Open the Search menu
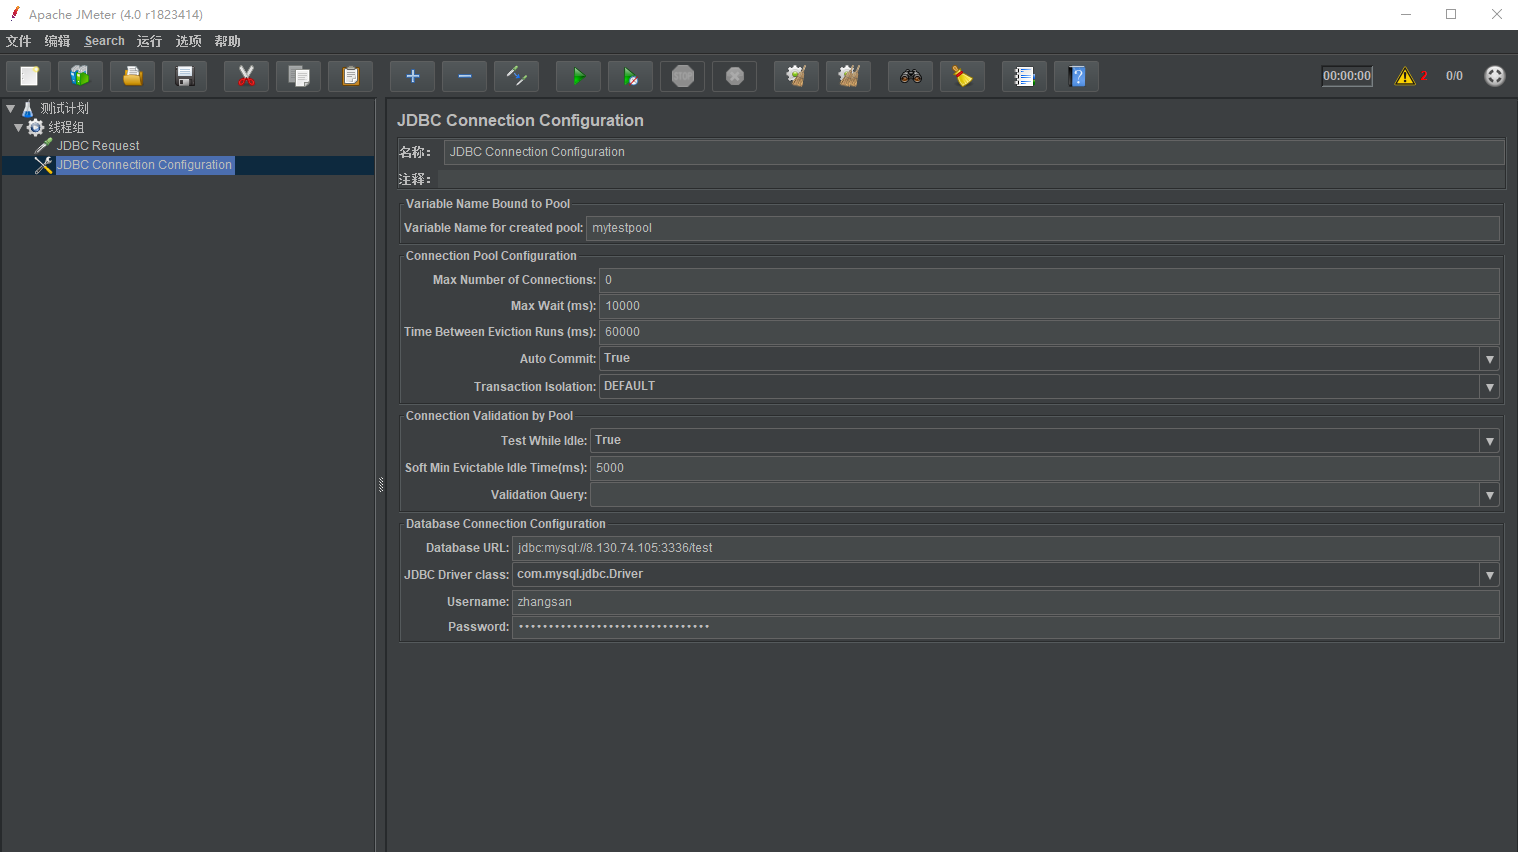The width and height of the screenshot is (1518, 852). pos(104,41)
